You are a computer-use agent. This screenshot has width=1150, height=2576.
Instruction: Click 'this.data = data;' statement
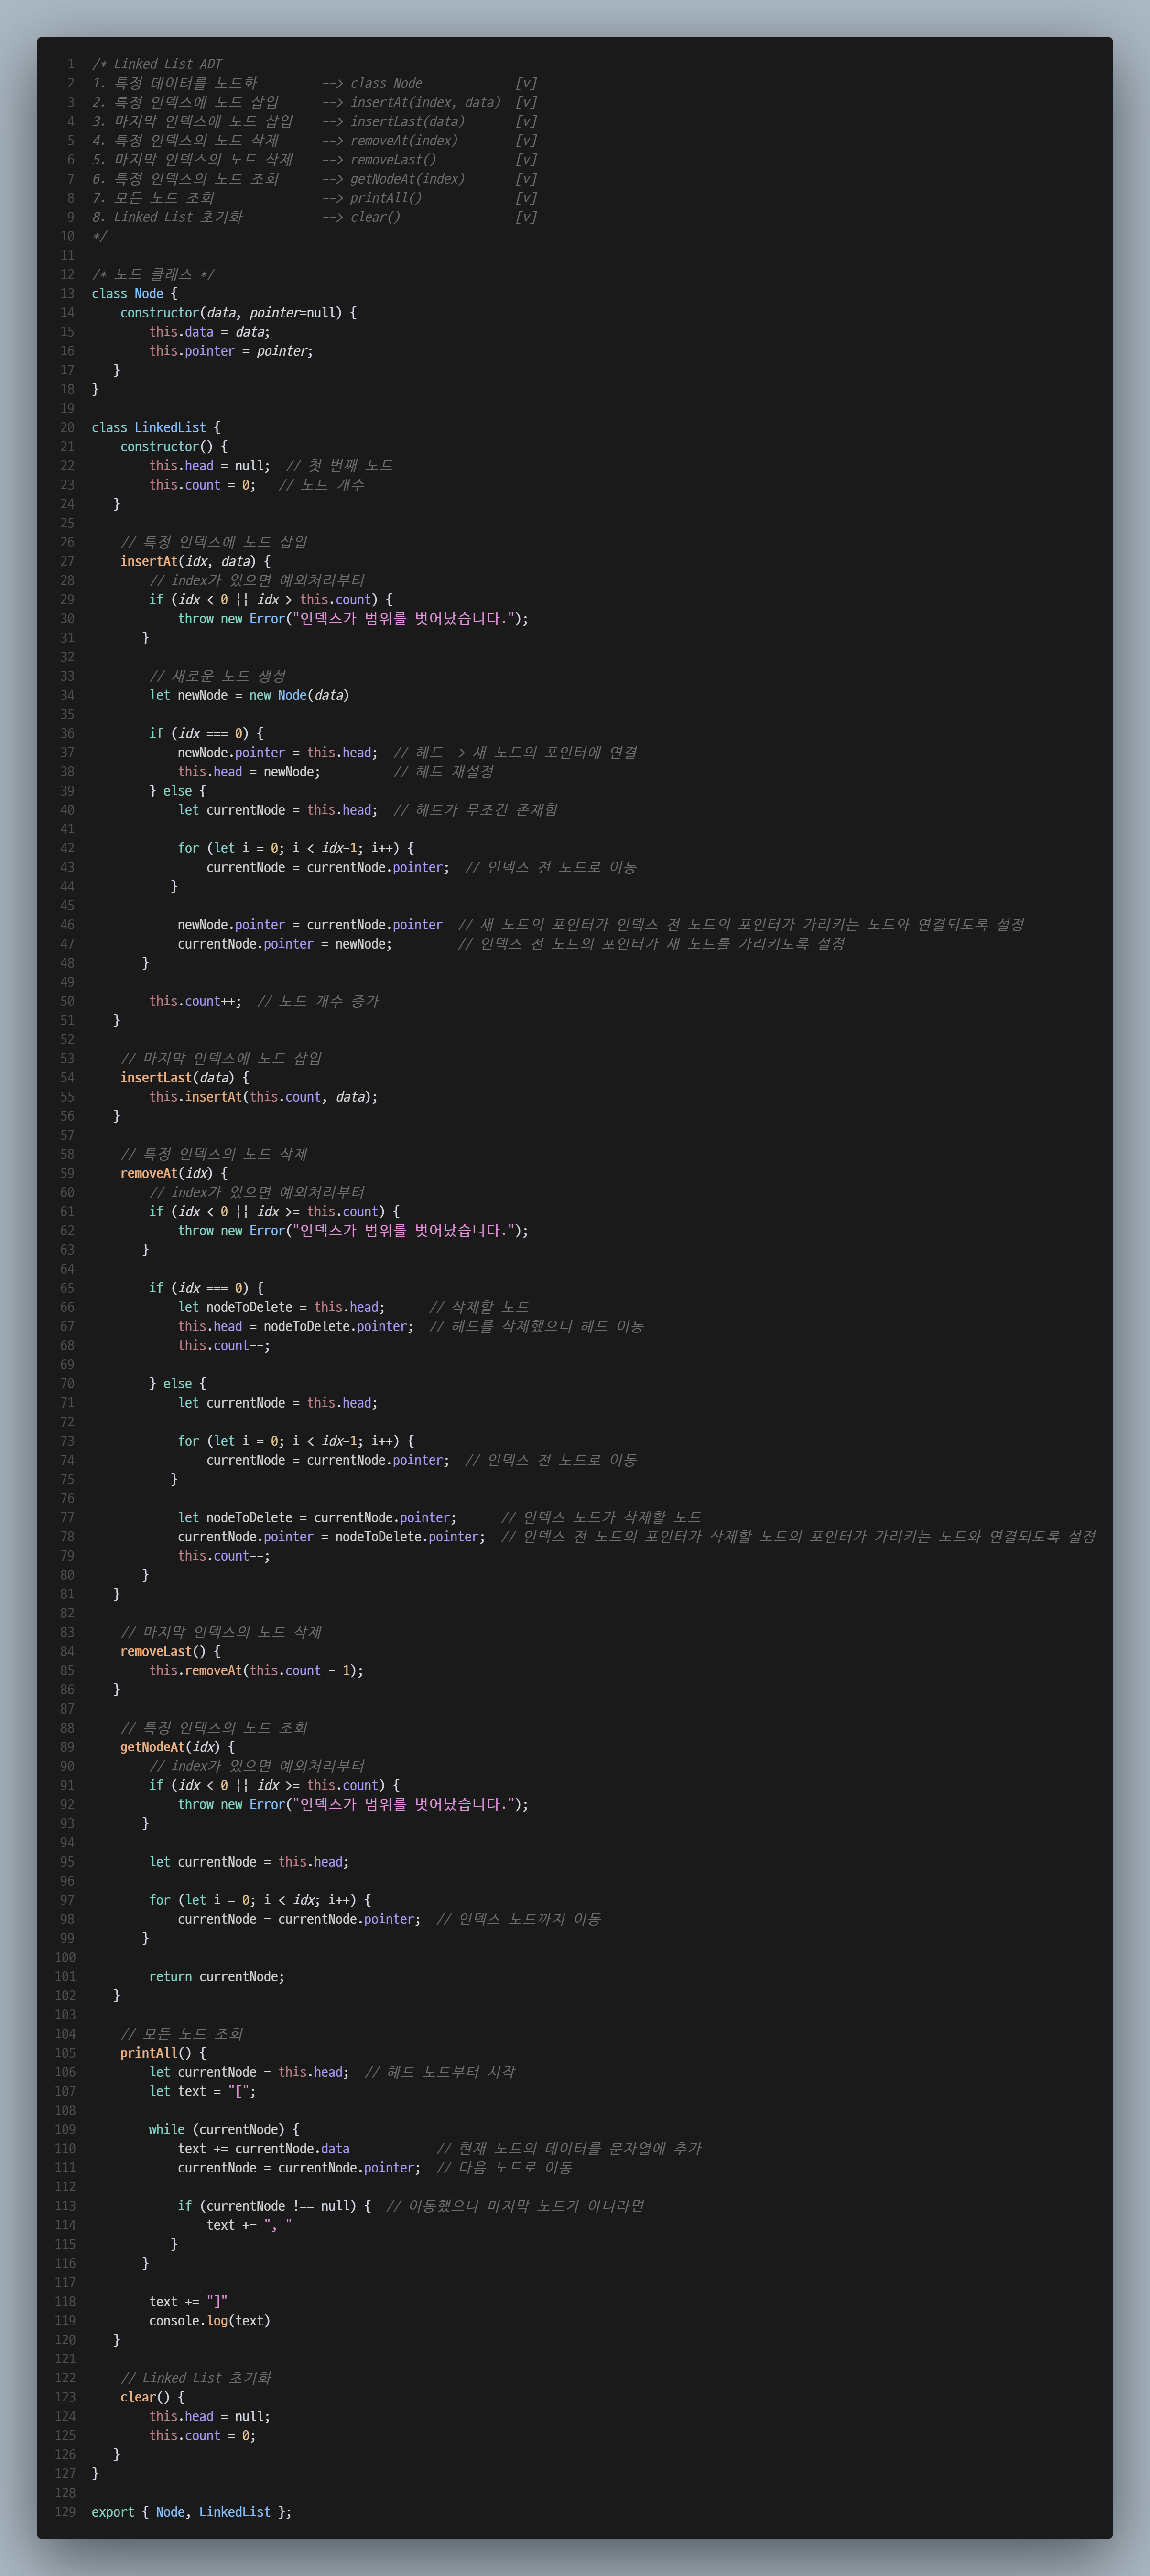[209, 332]
